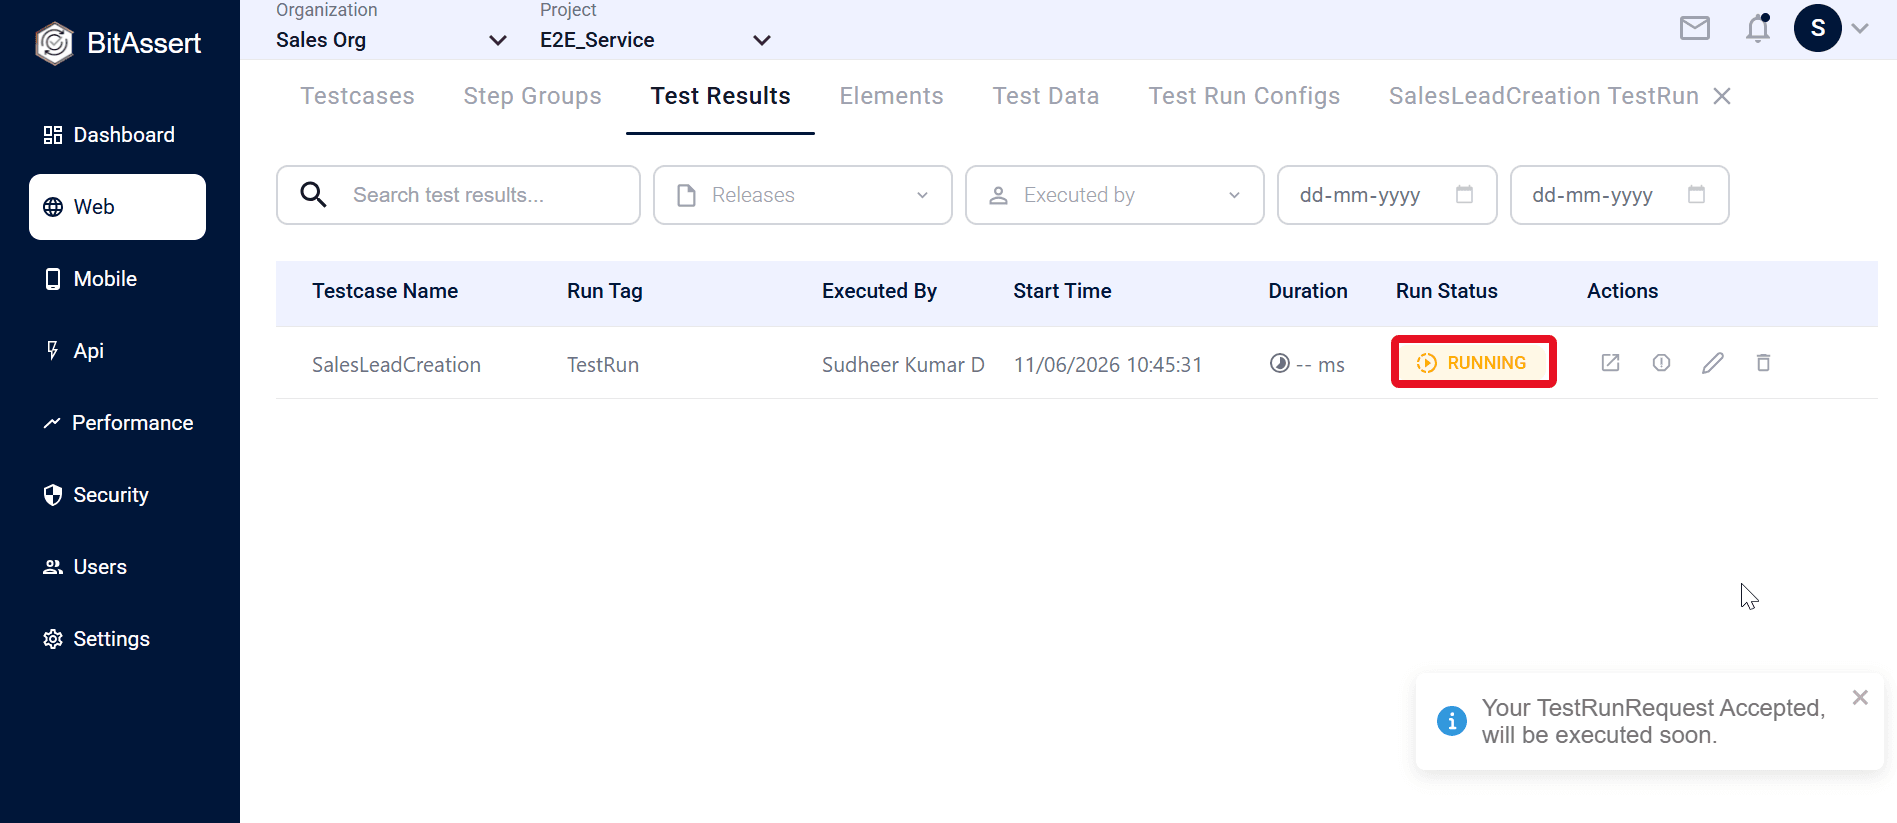Viewport: 1897px width, 823px height.
Task: Select Web in the sidebar
Action: (118, 207)
